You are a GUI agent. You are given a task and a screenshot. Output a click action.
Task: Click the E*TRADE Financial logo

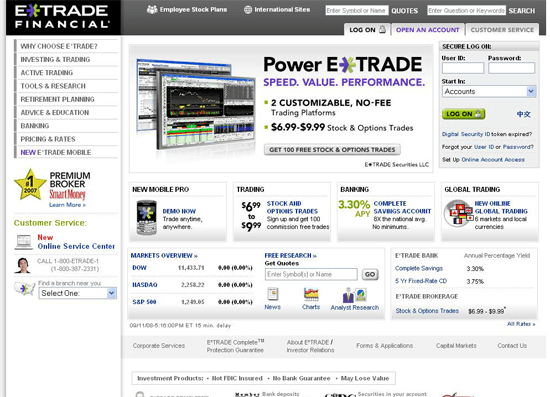click(x=62, y=16)
